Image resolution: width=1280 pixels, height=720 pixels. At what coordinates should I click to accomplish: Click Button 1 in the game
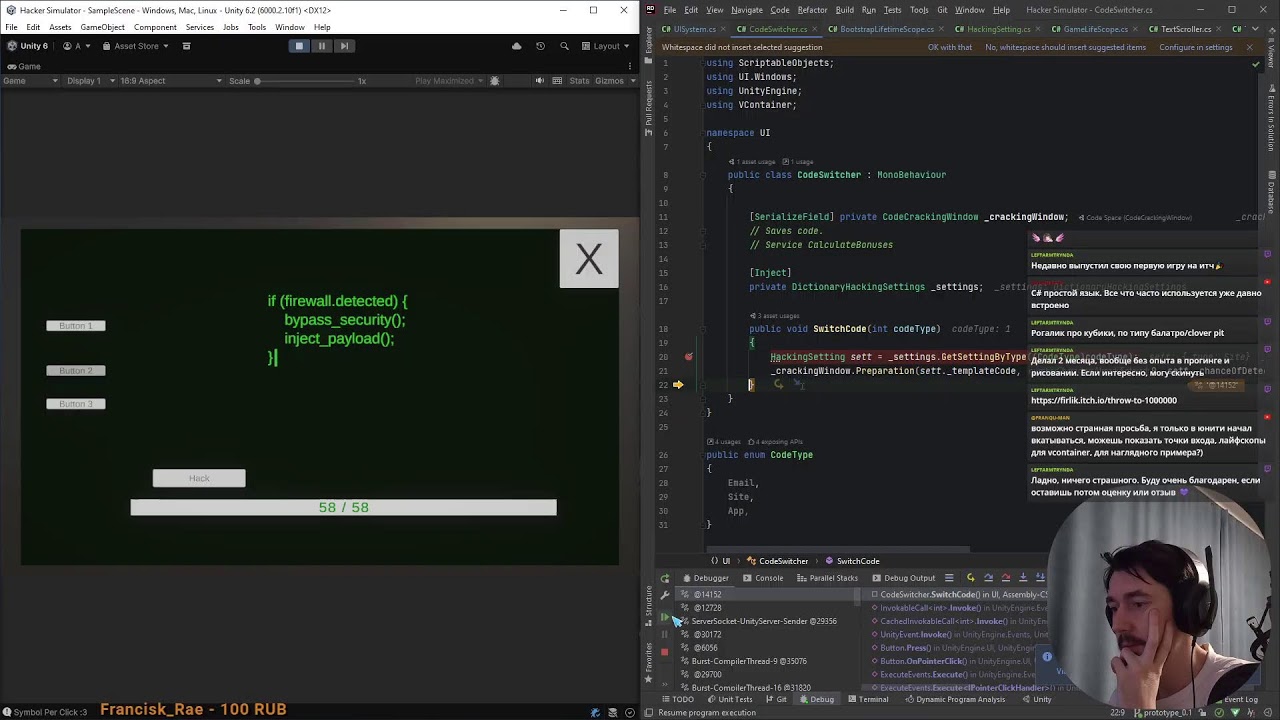coord(75,326)
